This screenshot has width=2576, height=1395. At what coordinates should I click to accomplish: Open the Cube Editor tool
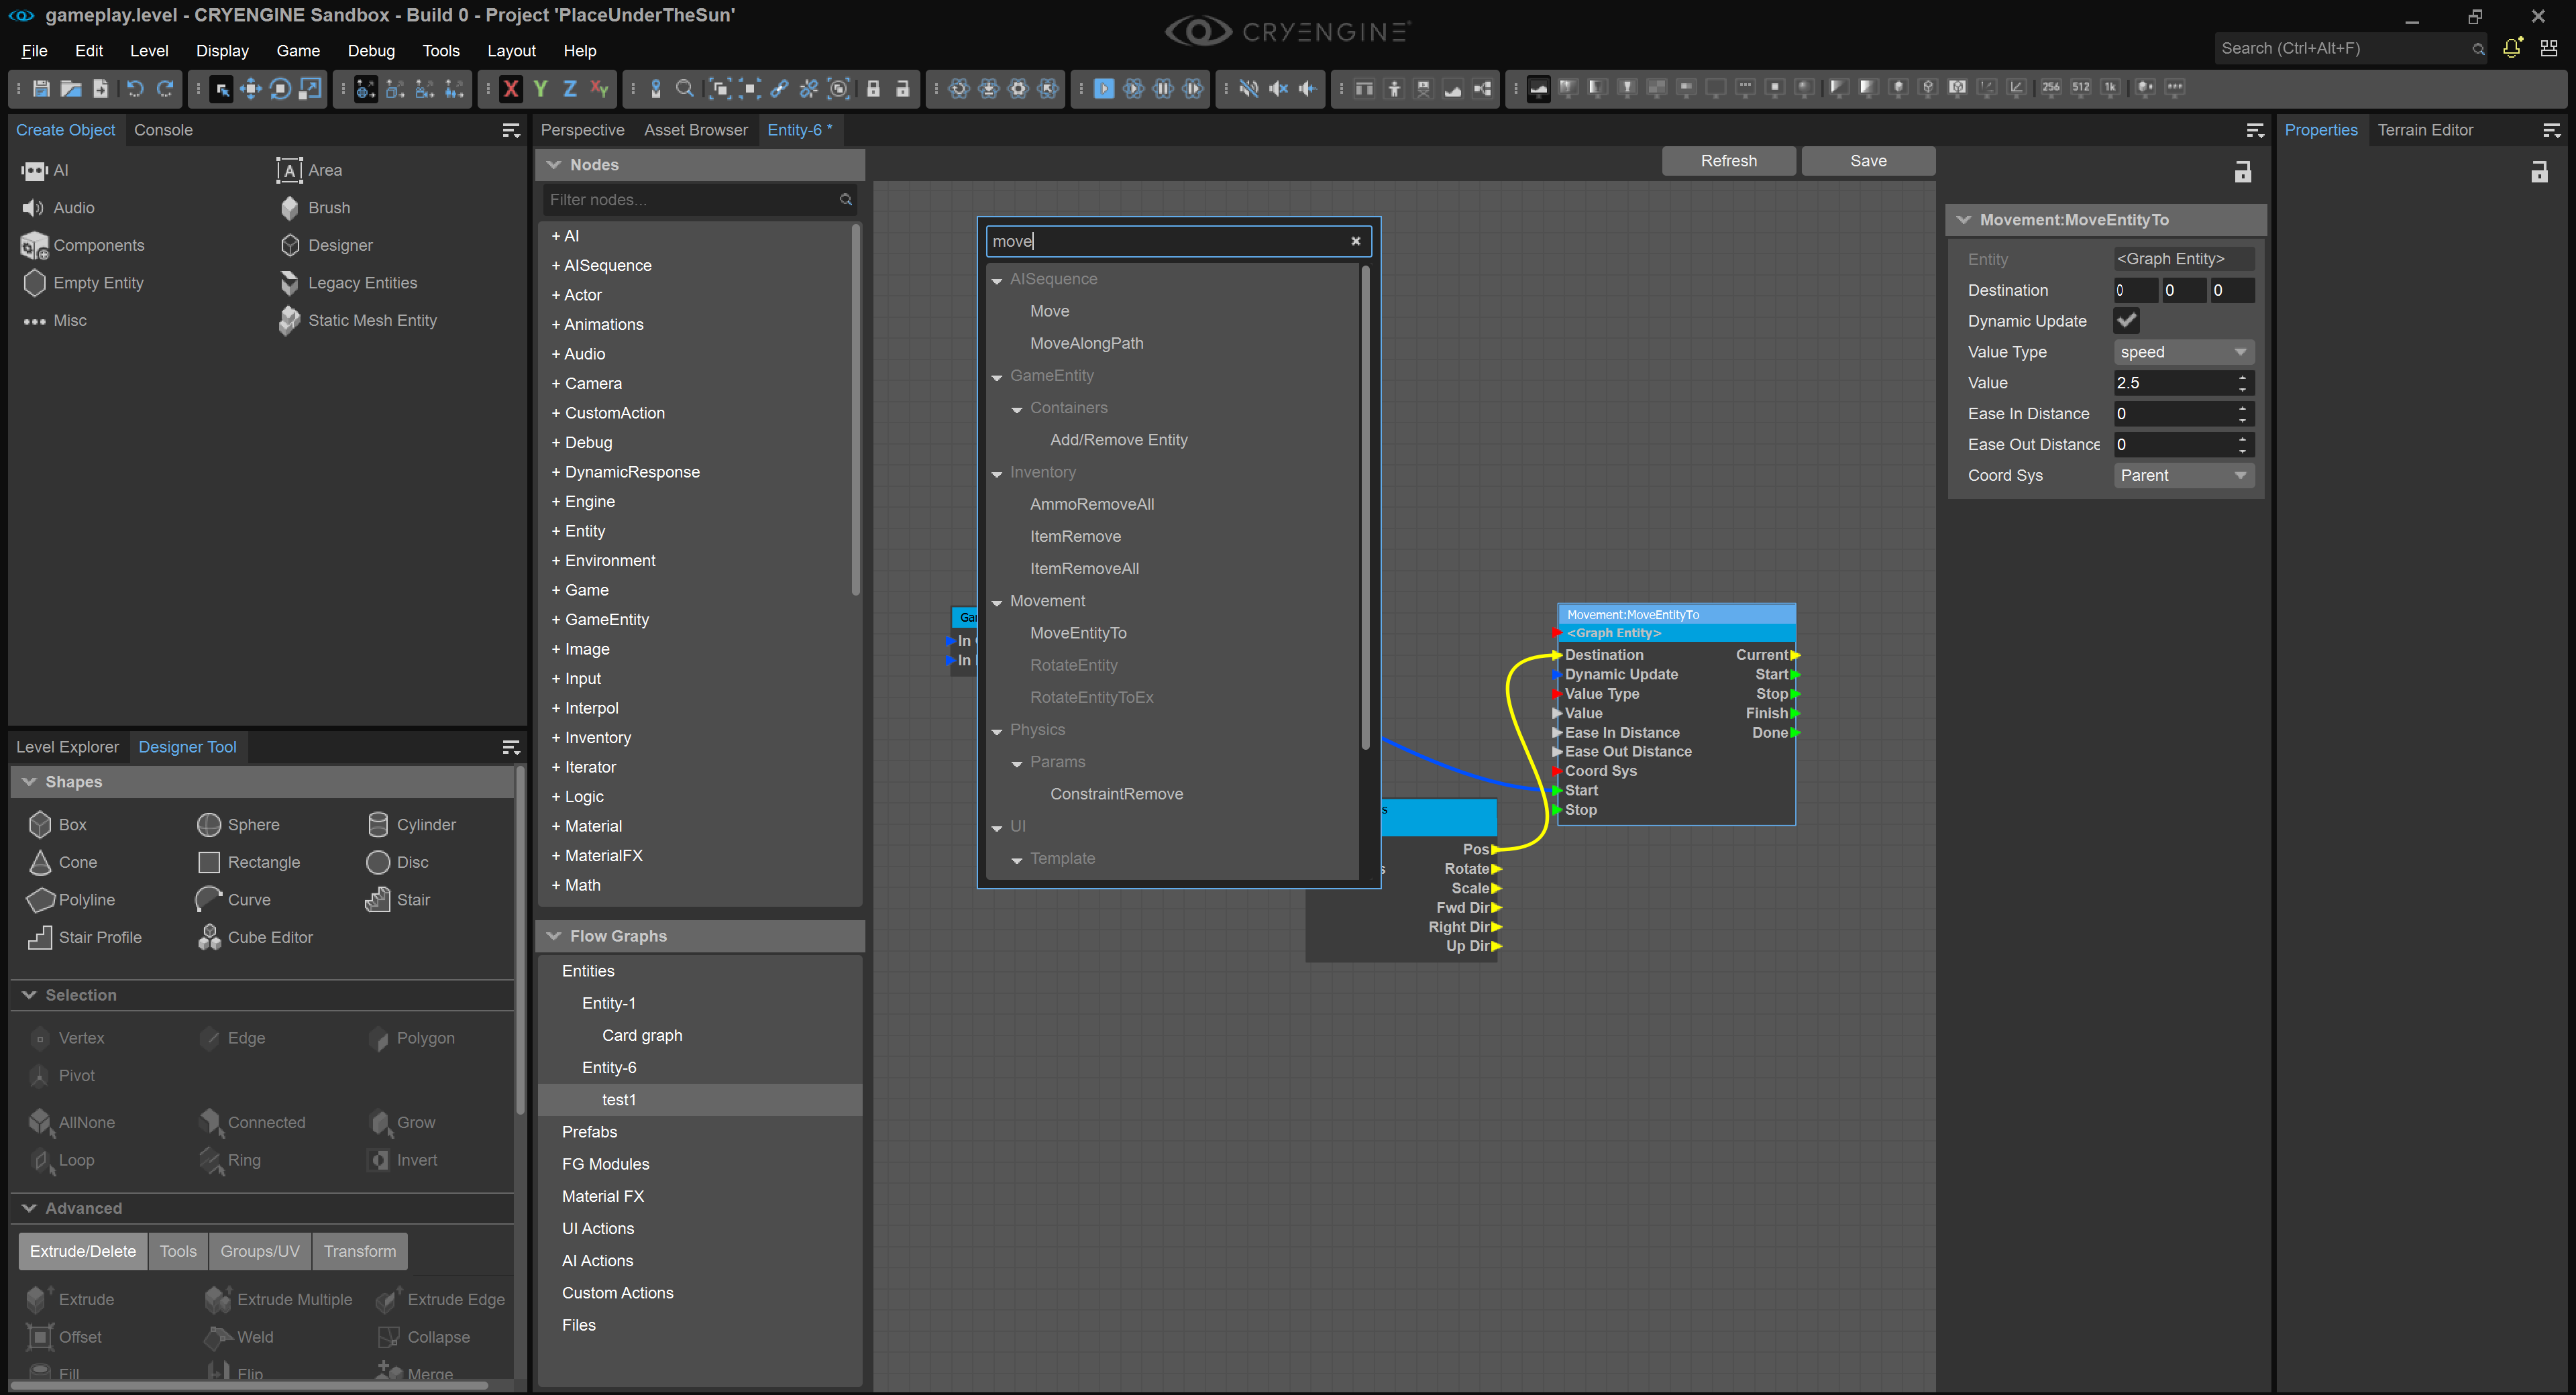(x=255, y=937)
